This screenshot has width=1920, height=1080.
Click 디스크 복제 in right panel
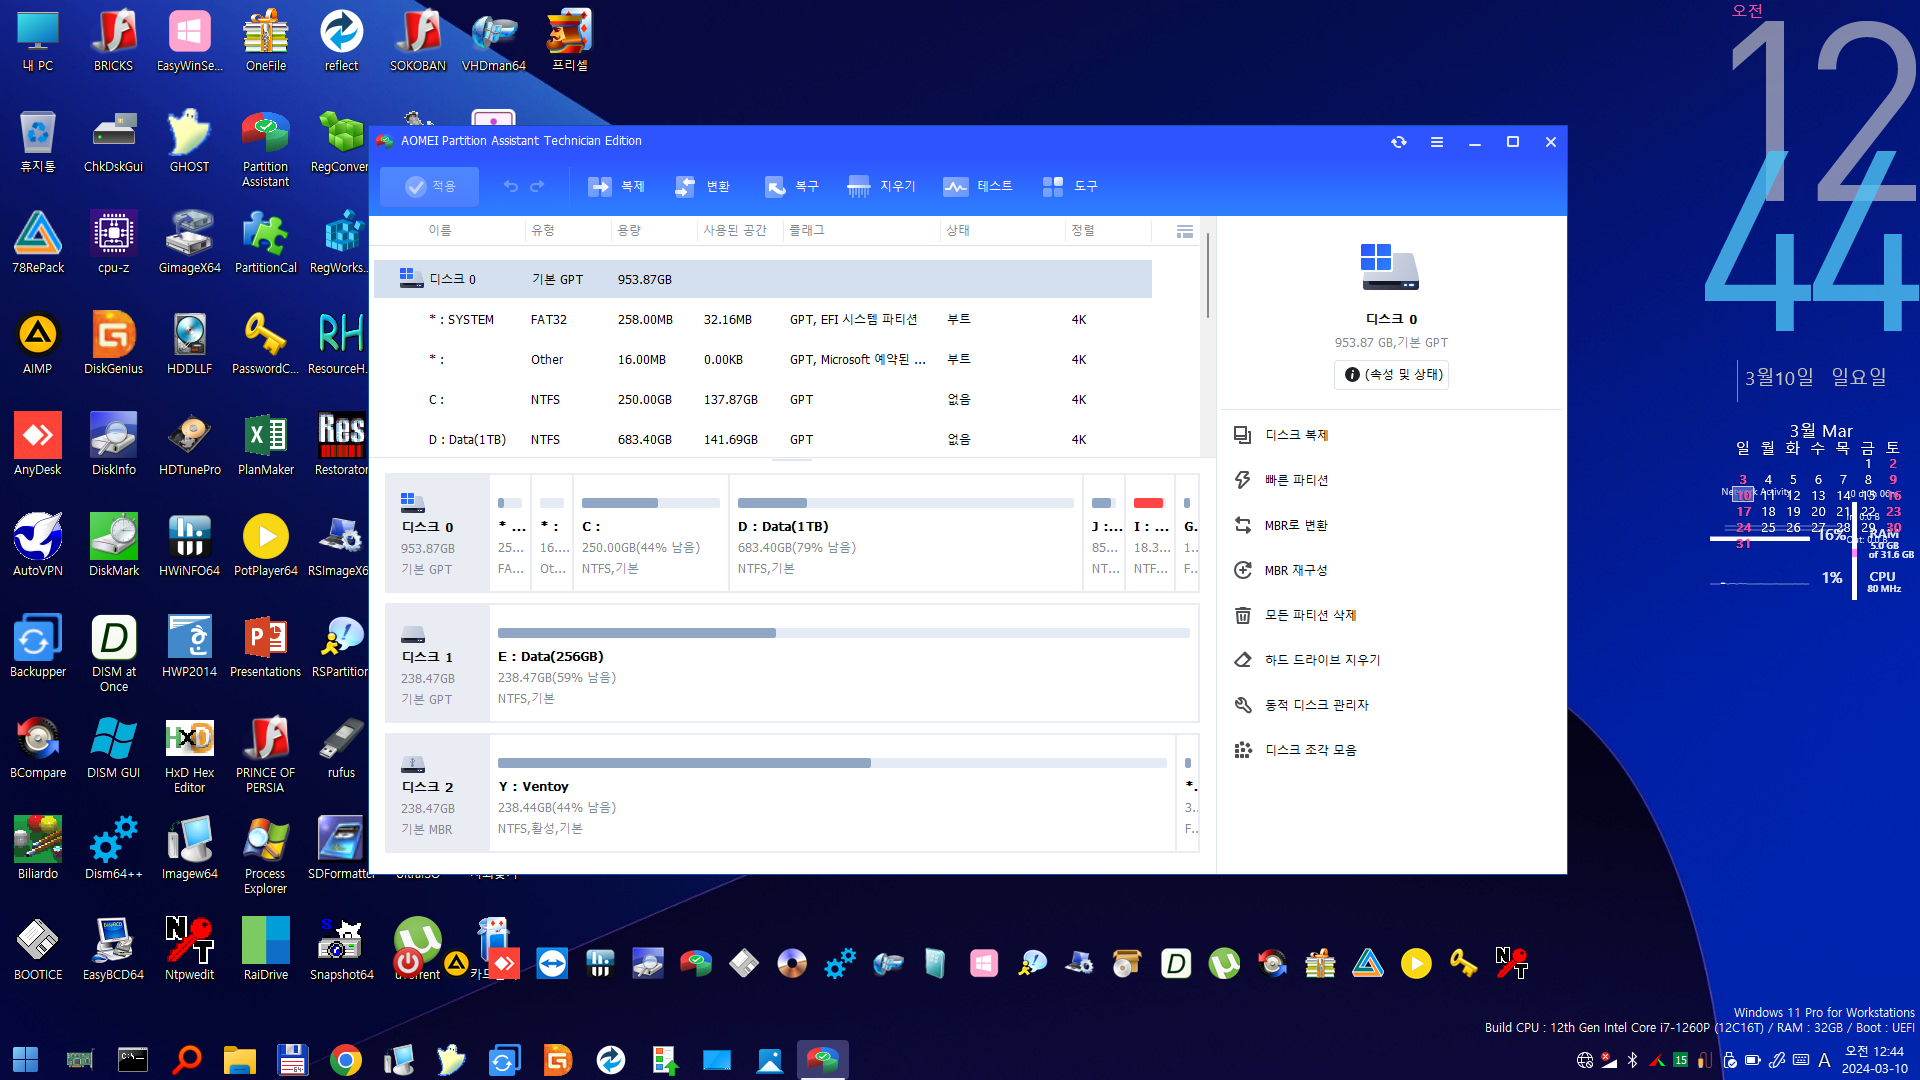click(1296, 435)
